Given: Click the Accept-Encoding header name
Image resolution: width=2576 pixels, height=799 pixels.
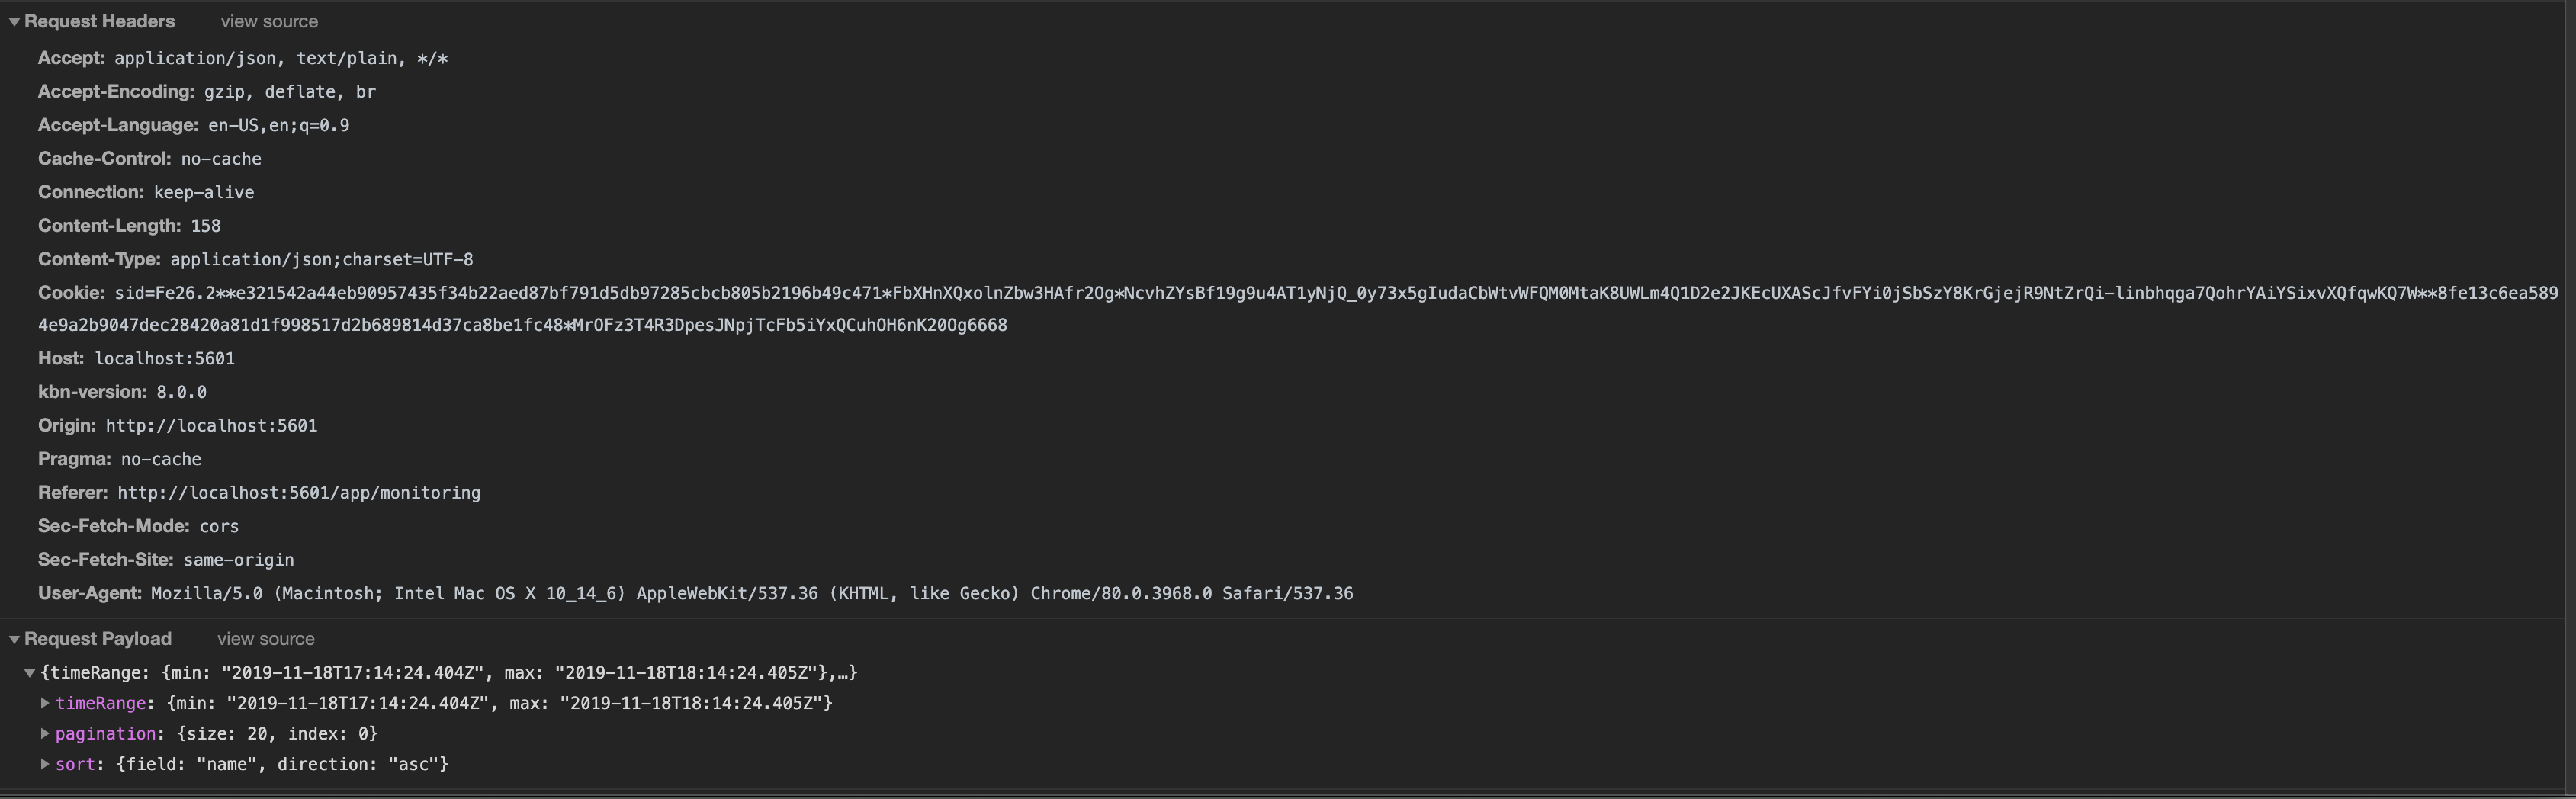Looking at the screenshot, I should coord(115,92).
